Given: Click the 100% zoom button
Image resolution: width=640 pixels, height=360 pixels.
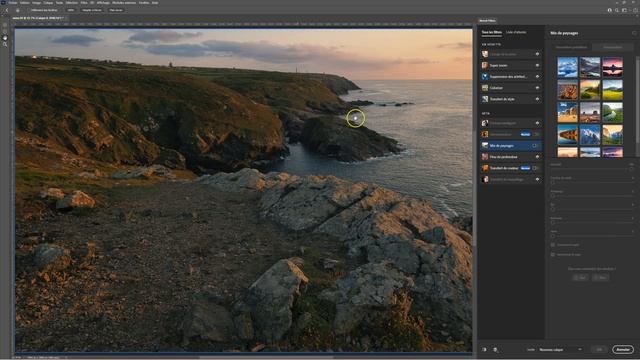Looking at the screenshot, I should pos(71,10).
